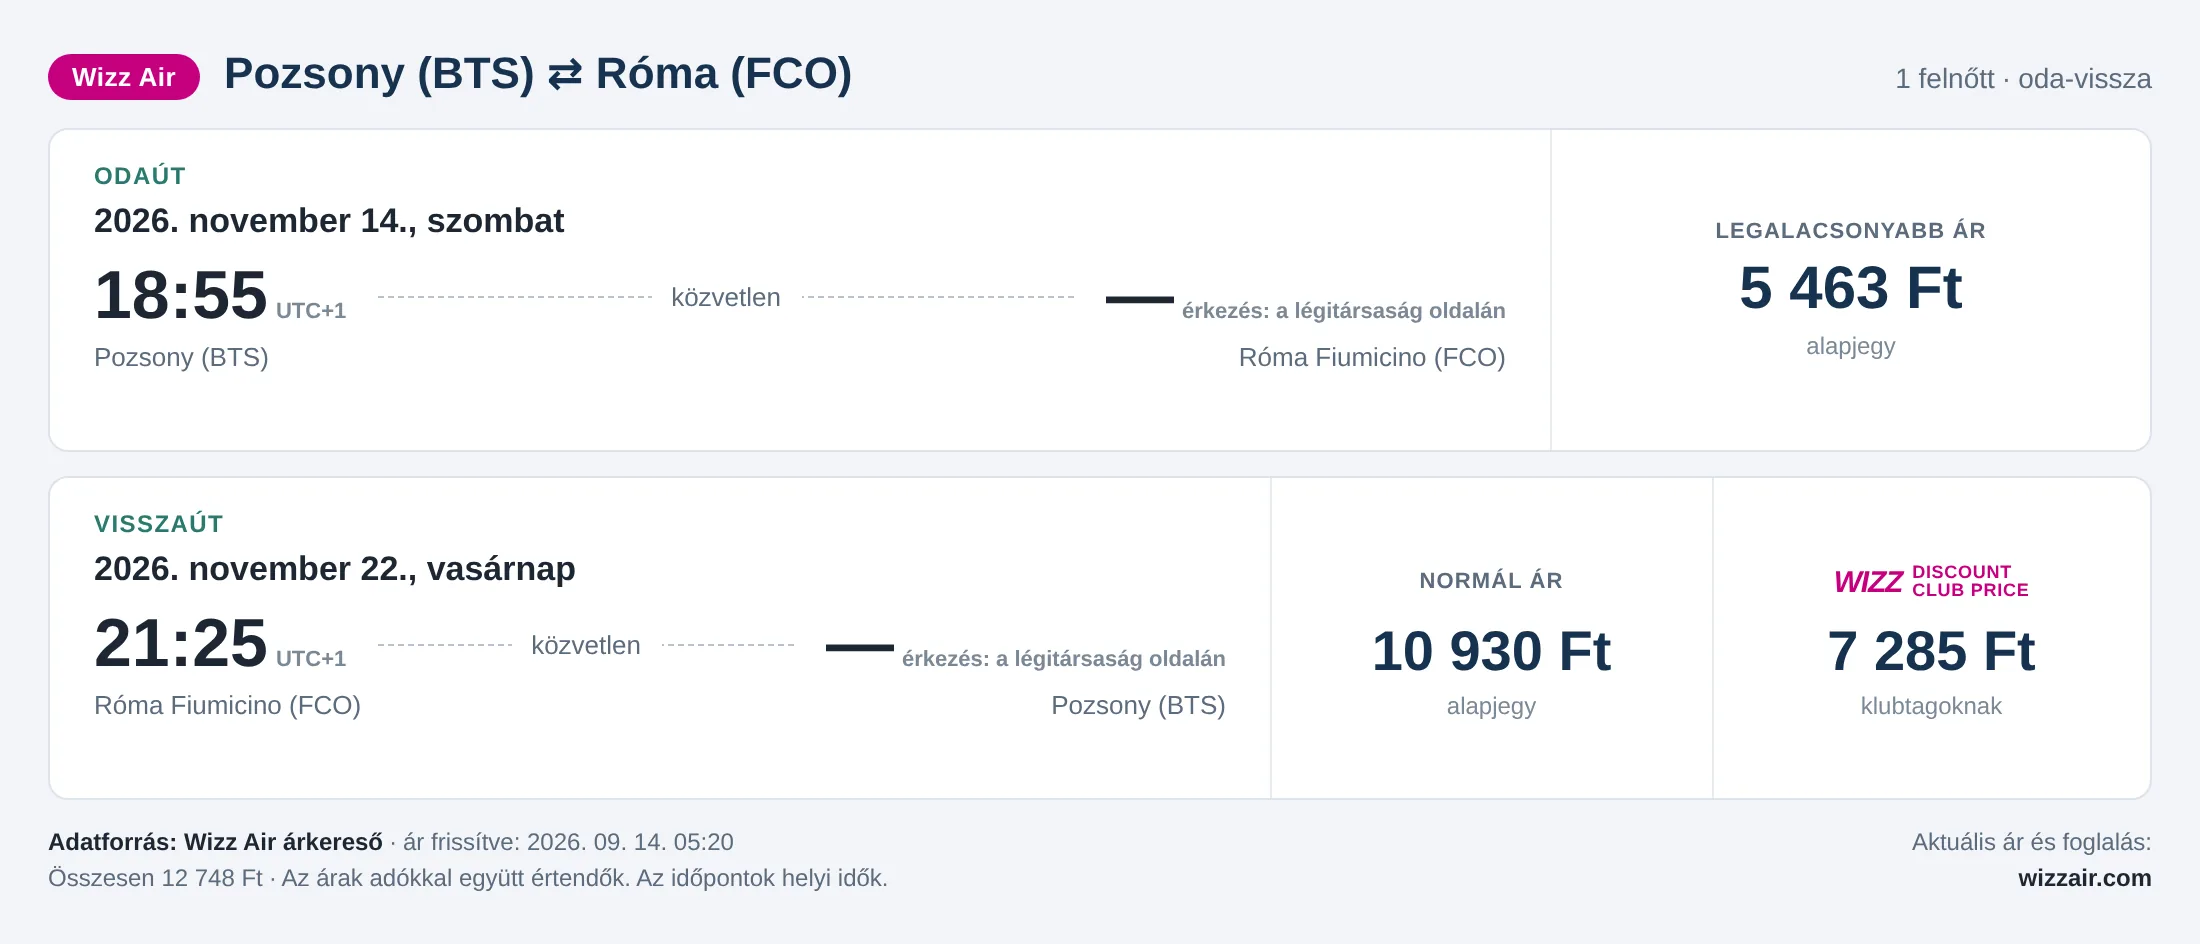This screenshot has width=2200, height=944.
Task: Select the 10 930 Ft normal price
Action: click(x=1491, y=651)
